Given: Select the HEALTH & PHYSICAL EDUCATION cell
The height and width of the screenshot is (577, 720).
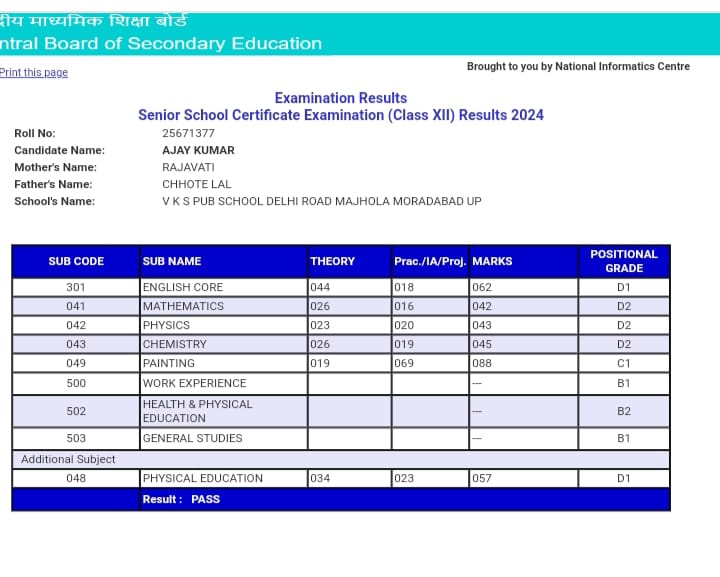Looking at the screenshot, I should pos(224,411).
